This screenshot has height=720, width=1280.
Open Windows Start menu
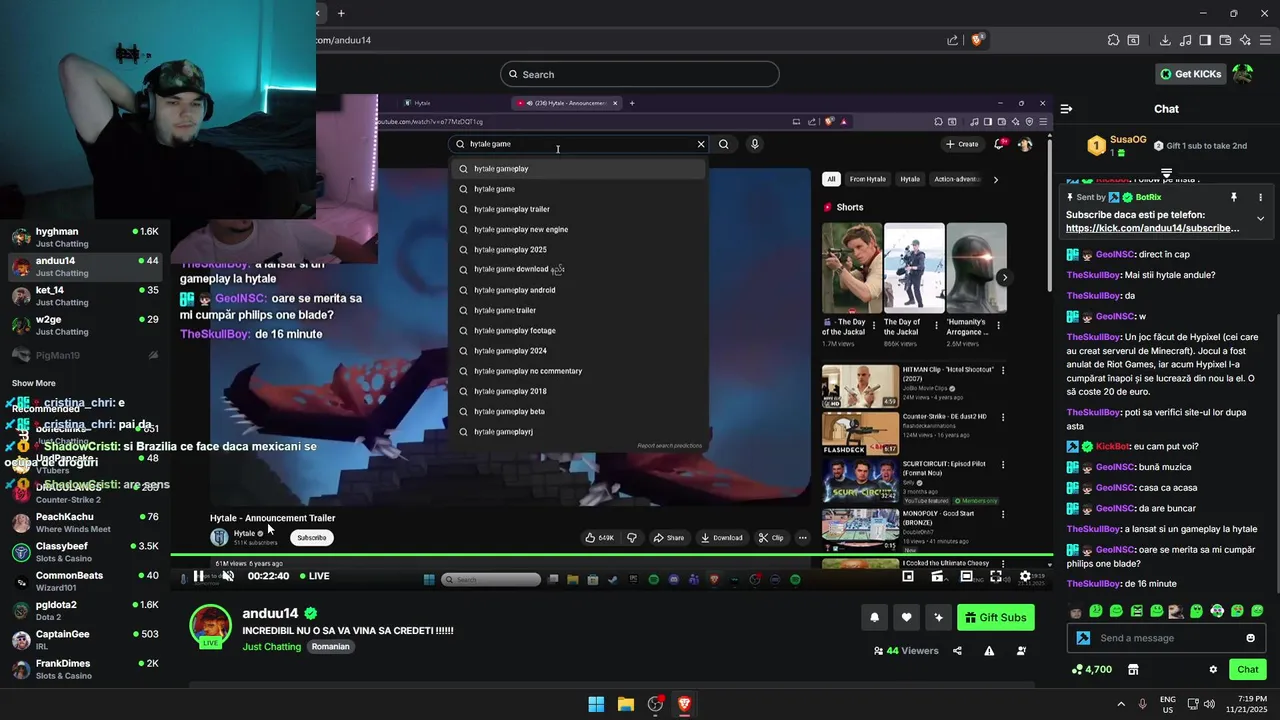(596, 704)
